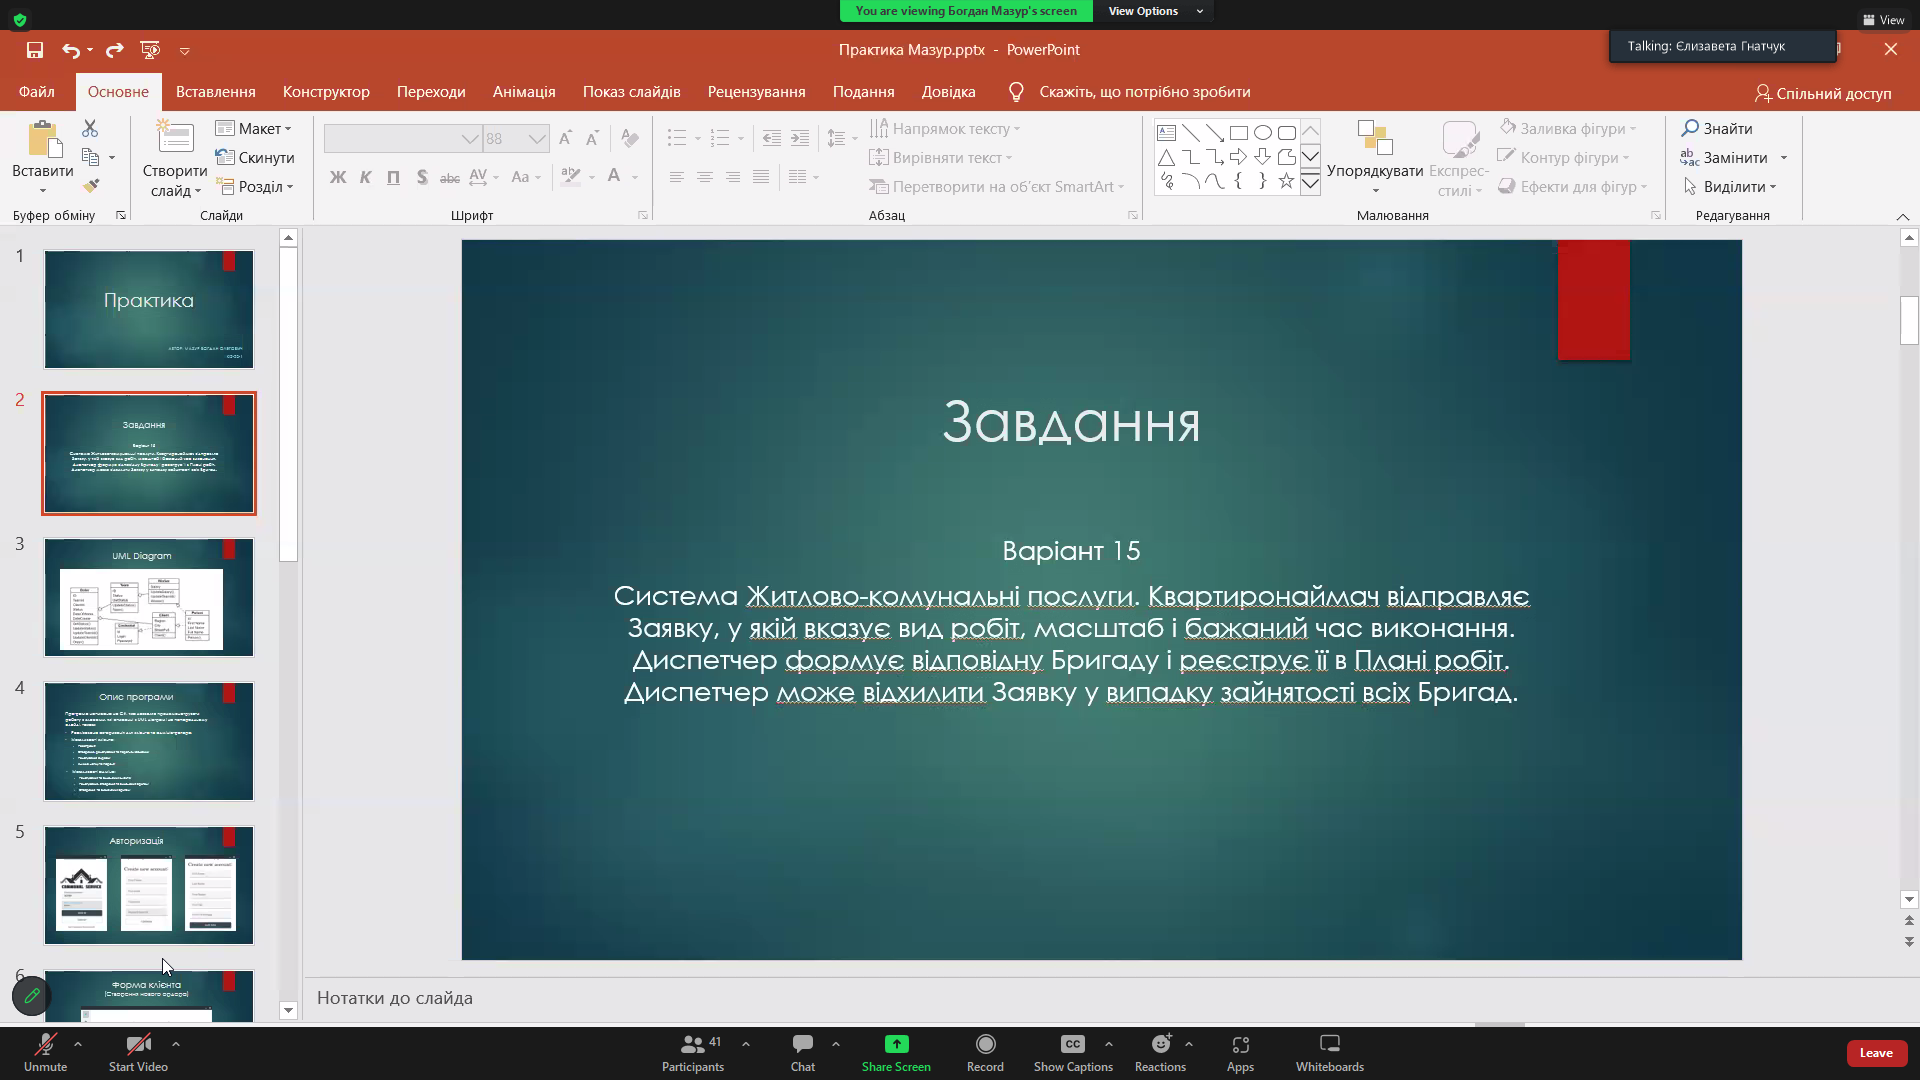The height and width of the screenshot is (1080, 1920).
Task: Click the Спільний доступ share button
Action: [x=1823, y=93]
